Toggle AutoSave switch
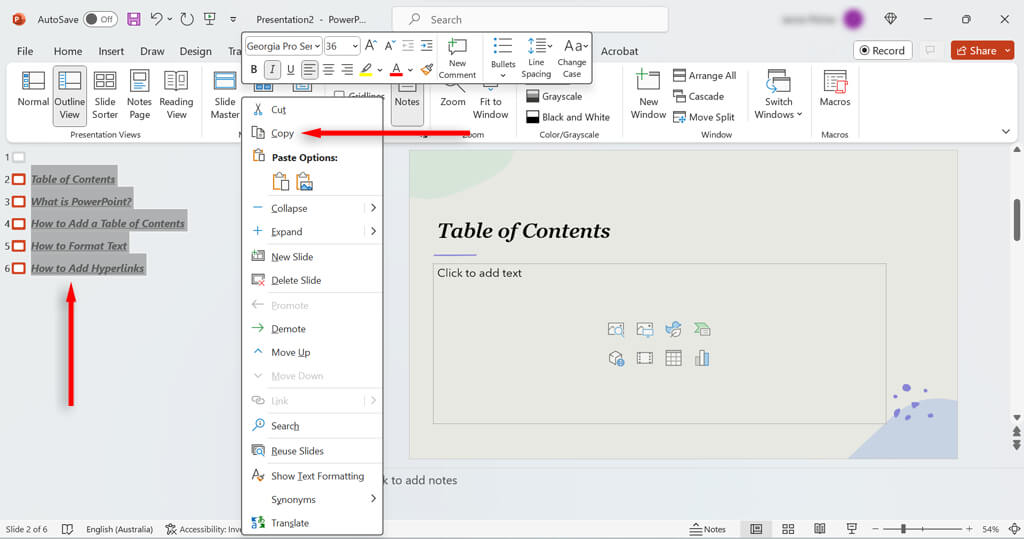Viewport: 1024px width, 539px height. point(99,19)
